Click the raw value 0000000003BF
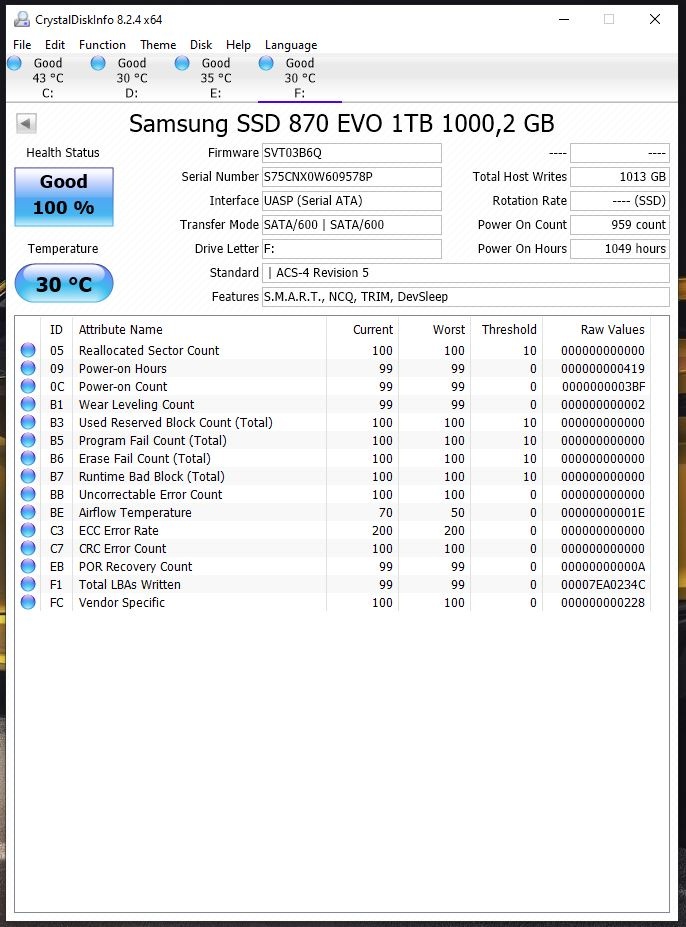Image resolution: width=686 pixels, height=927 pixels. (603, 387)
